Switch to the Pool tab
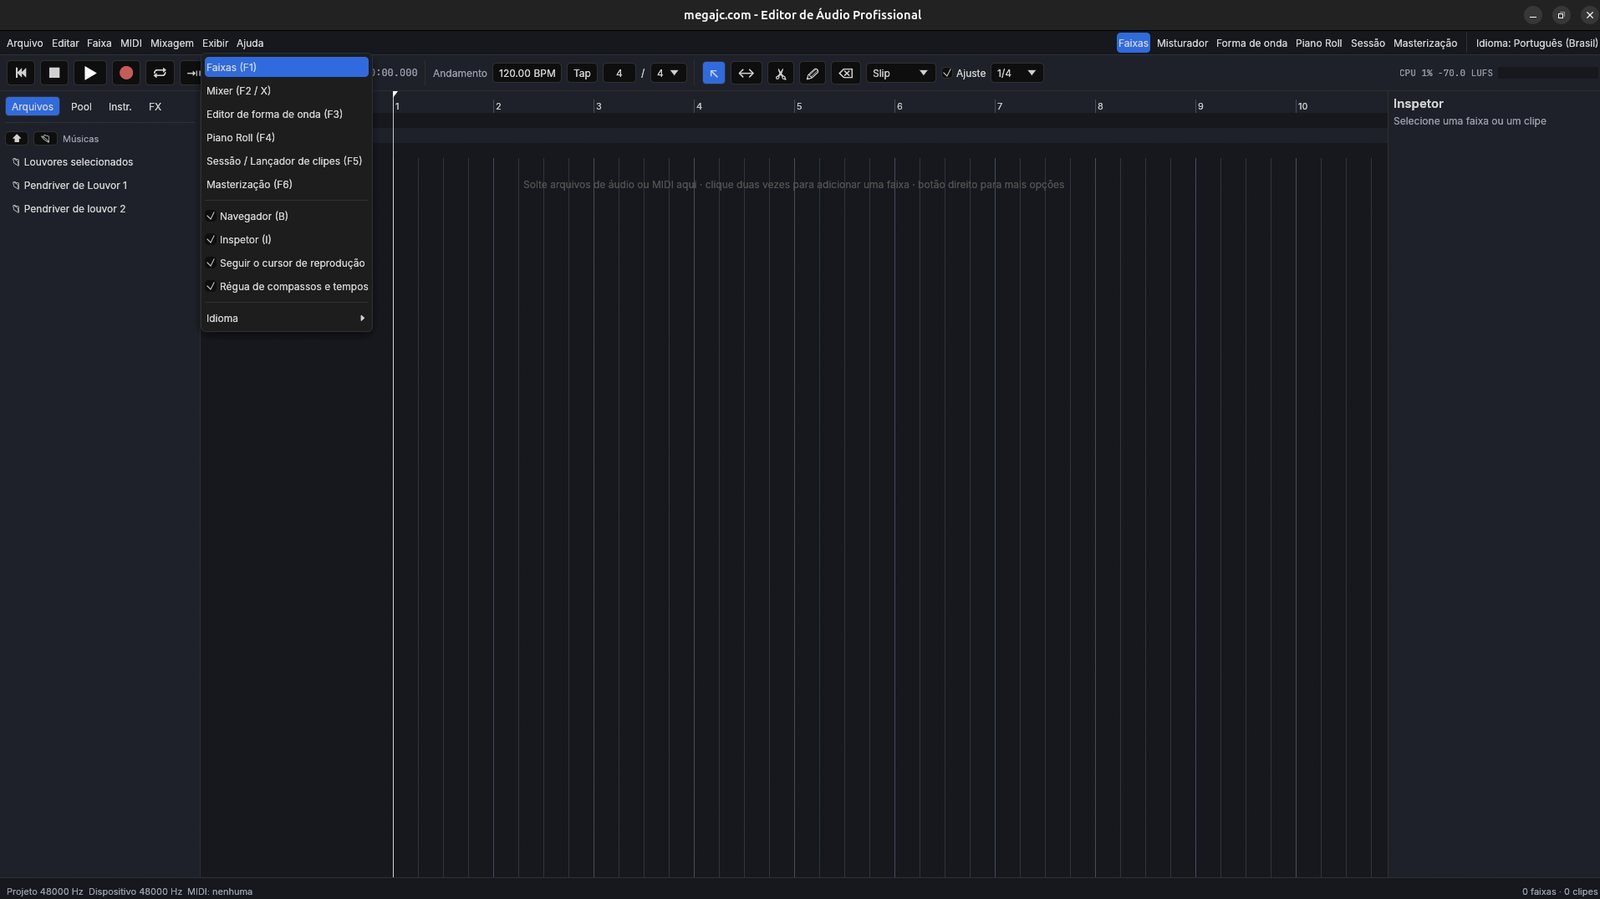The width and height of the screenshot is (1600, 899). (x=82, y=106)
